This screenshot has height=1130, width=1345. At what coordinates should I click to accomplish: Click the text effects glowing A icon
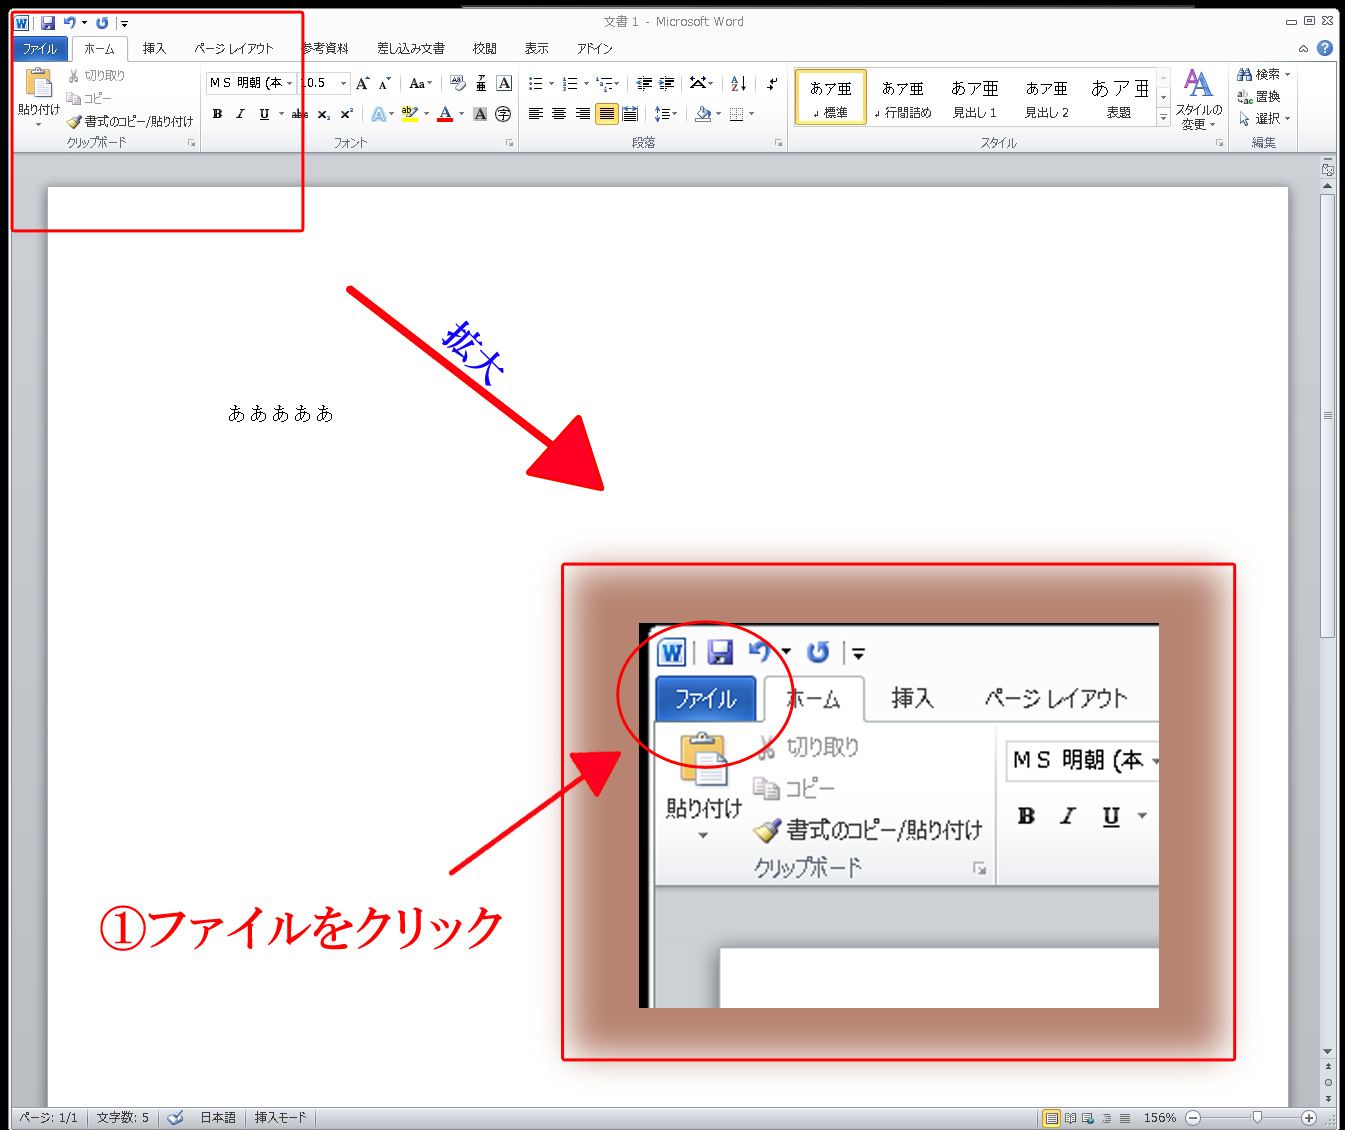click(379, 114)
